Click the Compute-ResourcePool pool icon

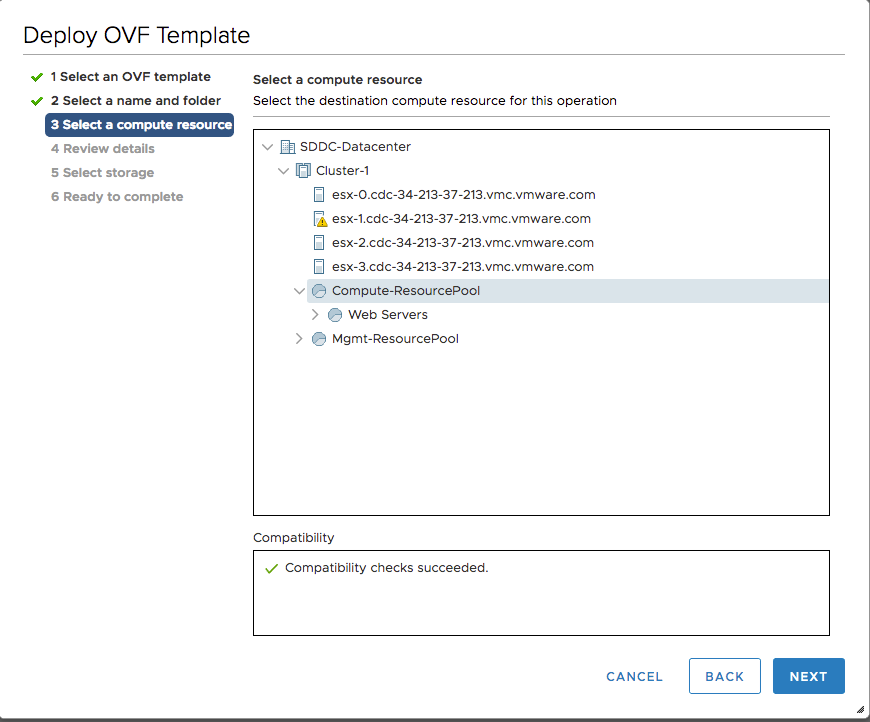(x=319, y=291)
